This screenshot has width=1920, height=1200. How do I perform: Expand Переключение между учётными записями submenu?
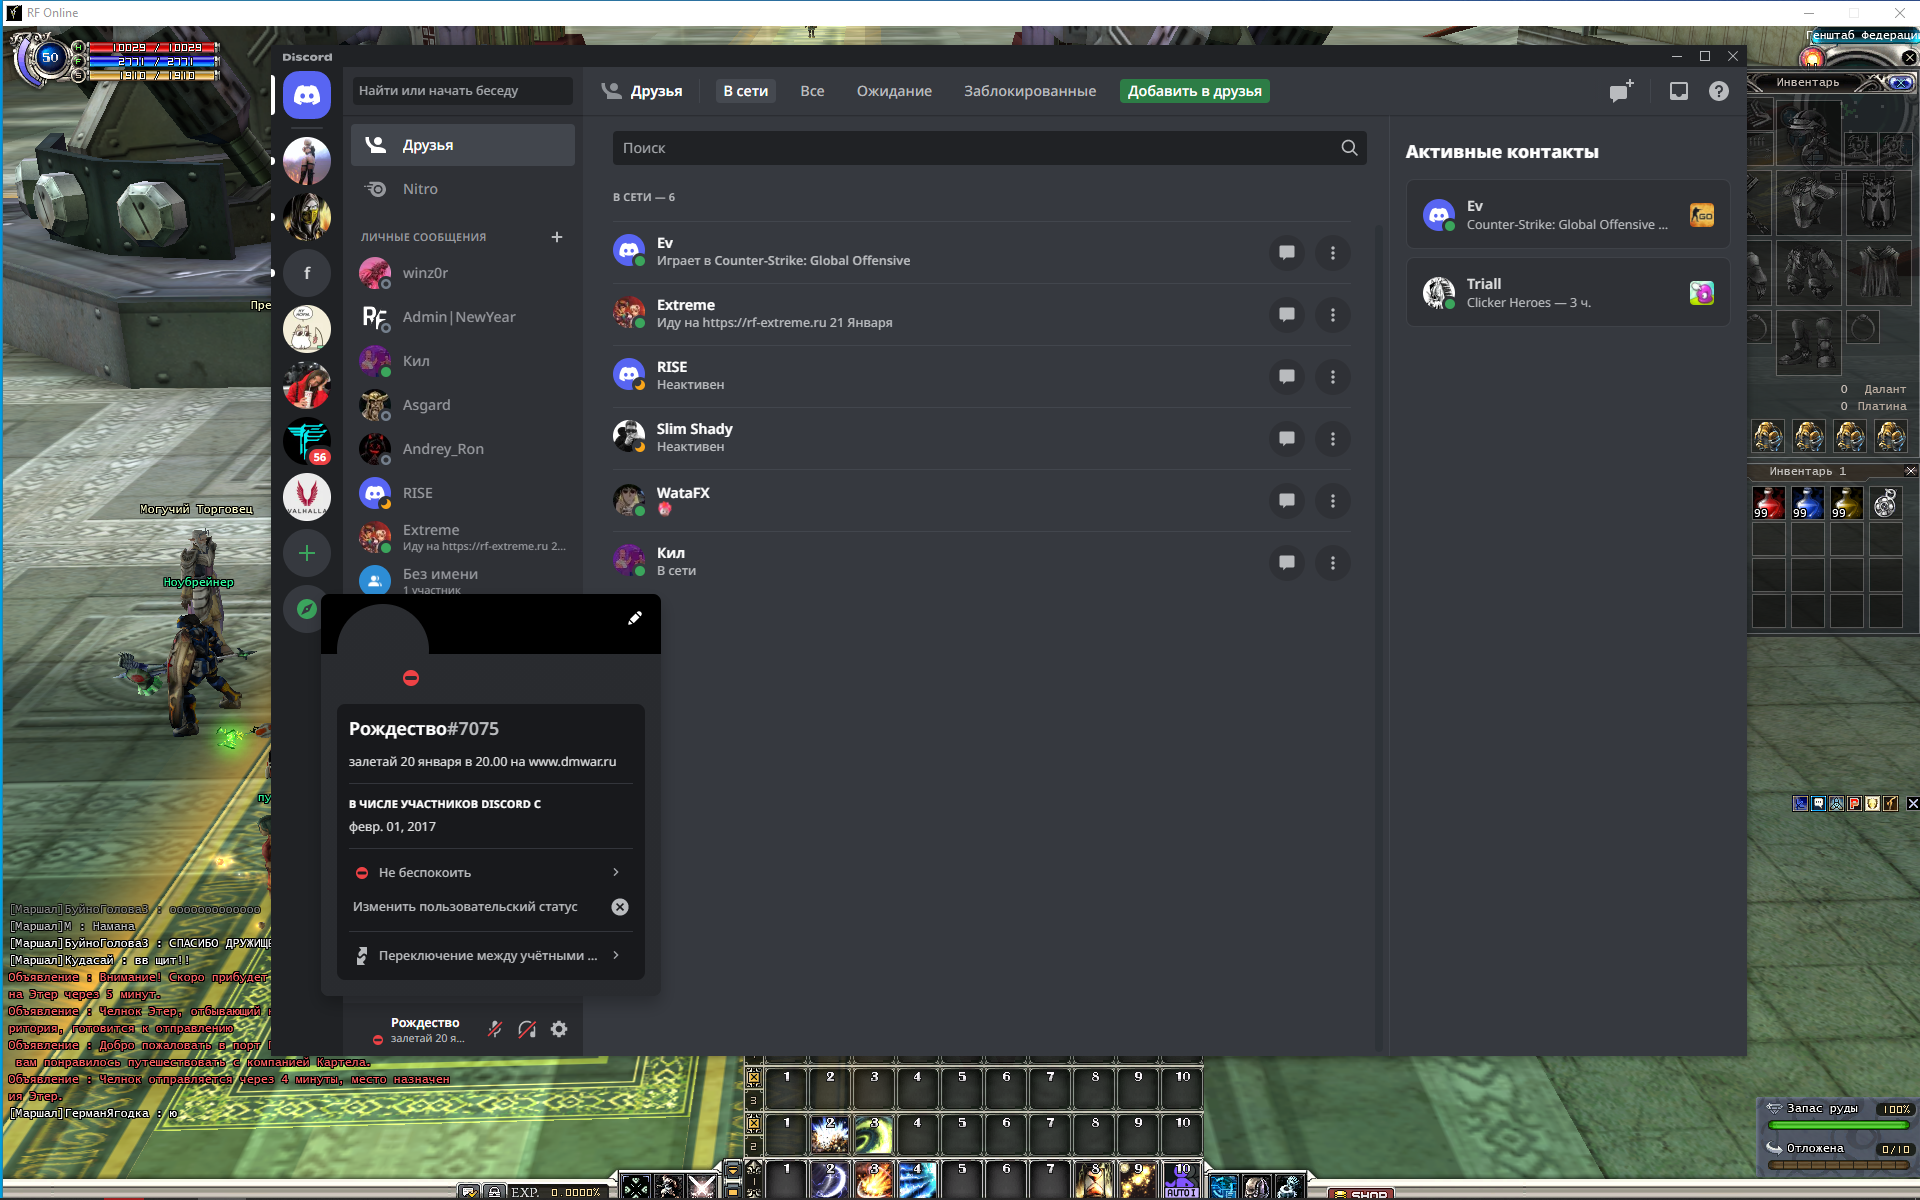pos(490,955)
